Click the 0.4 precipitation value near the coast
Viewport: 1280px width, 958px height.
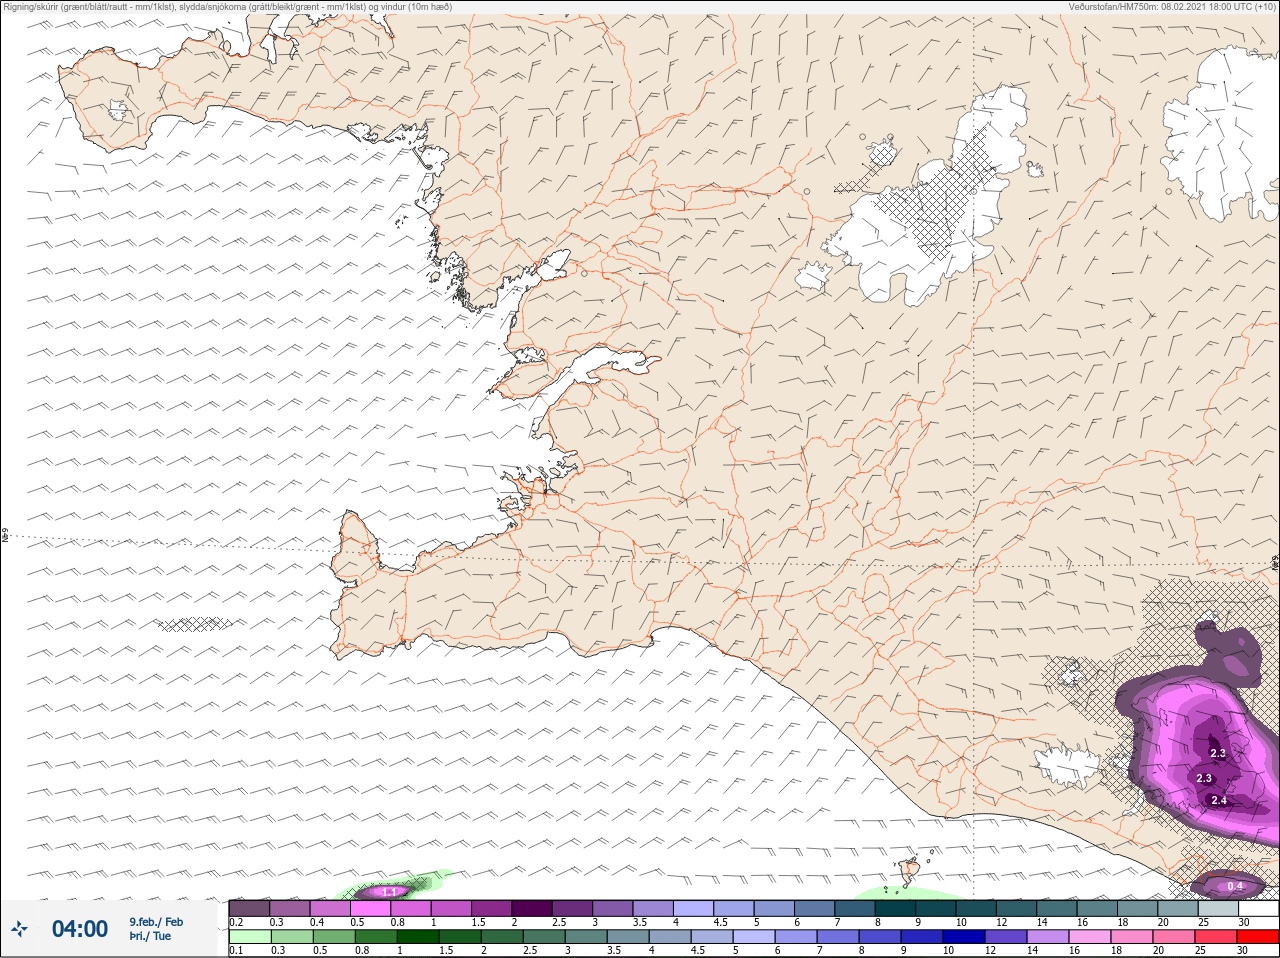point(1235,886)
